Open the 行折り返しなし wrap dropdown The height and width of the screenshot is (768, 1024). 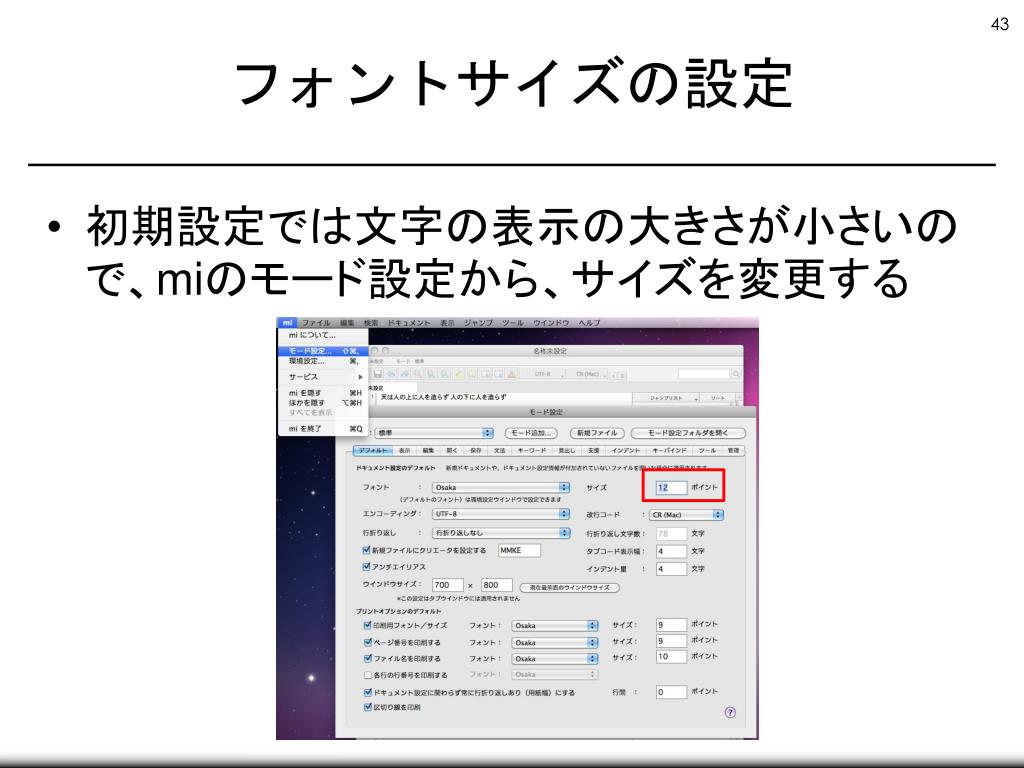(501, 533)
